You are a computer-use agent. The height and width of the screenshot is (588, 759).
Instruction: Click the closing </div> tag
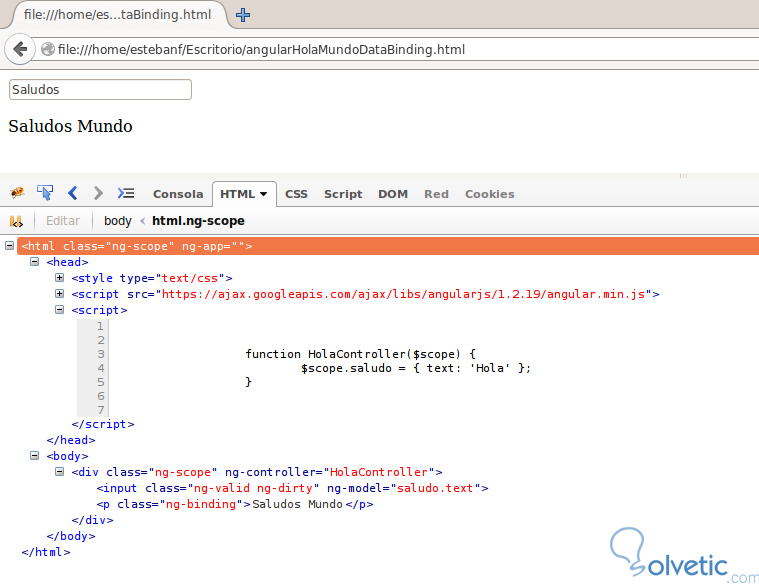pyautogui.click(x=92, y=520)
